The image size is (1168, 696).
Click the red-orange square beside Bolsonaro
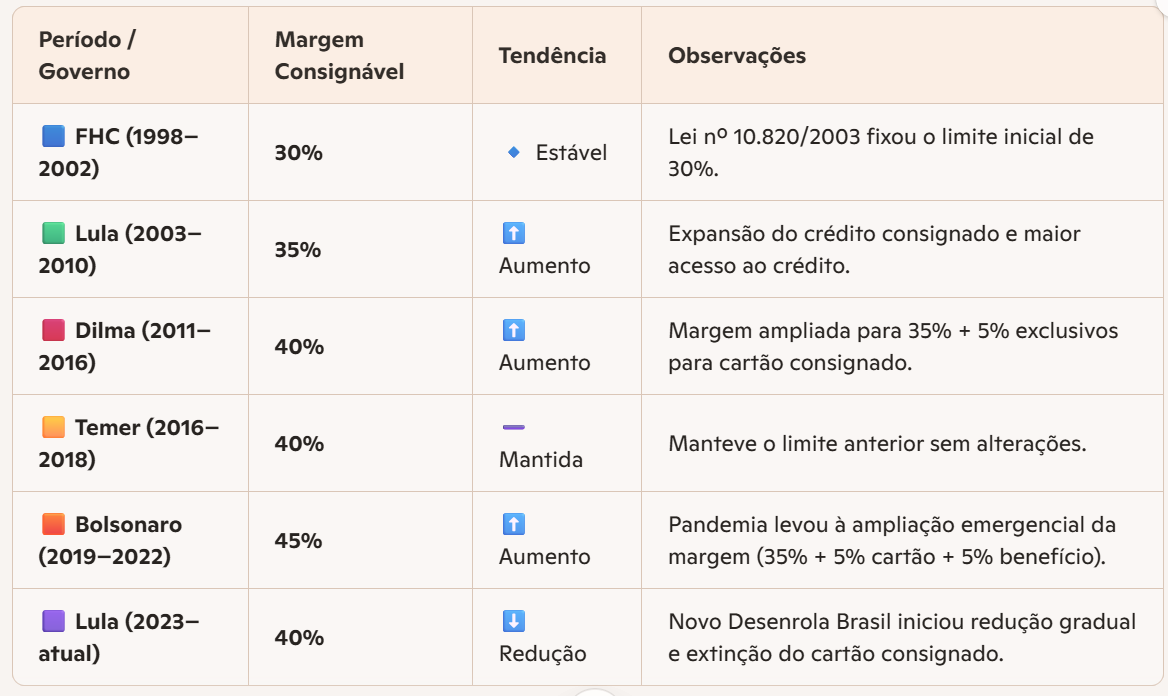[53, 524]
